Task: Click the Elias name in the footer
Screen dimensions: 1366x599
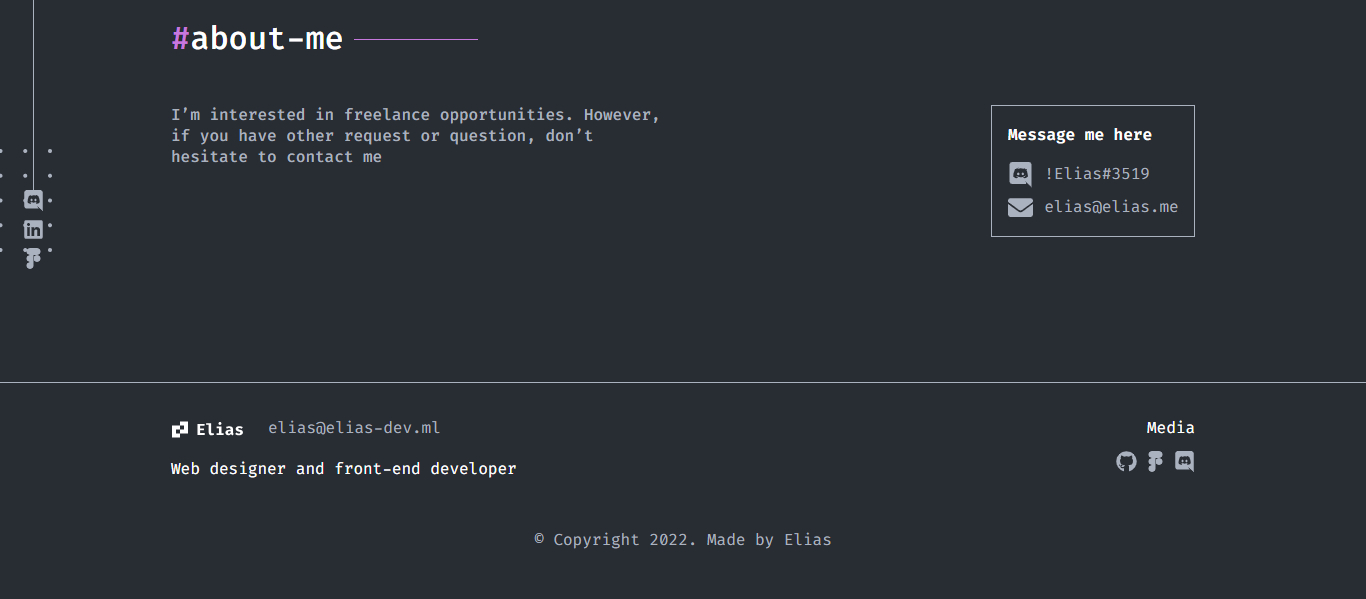Action: [220, 430]
